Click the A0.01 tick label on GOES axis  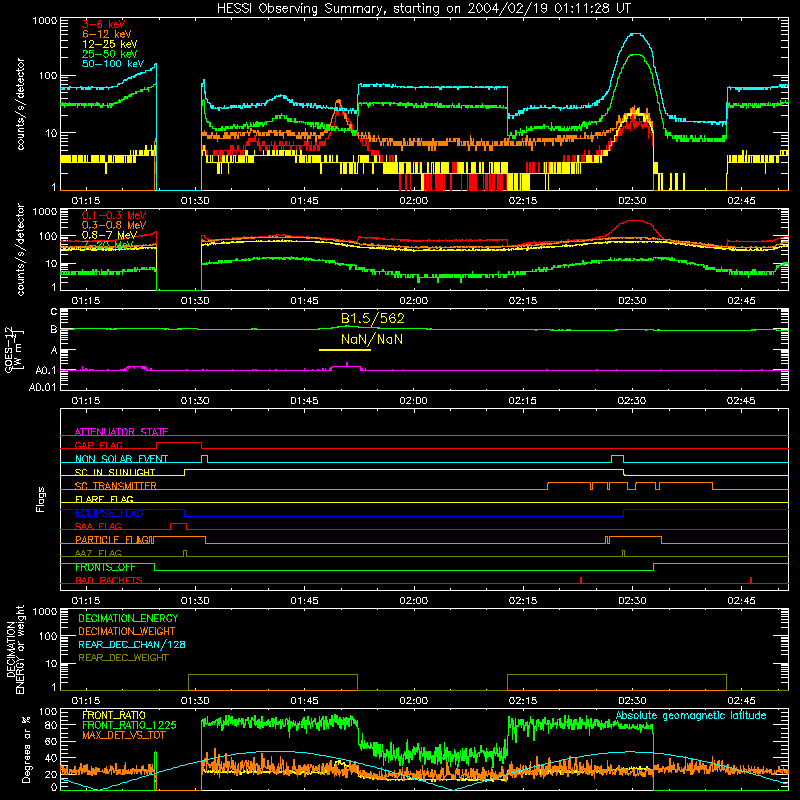pyautogui.click(x=43, y=388)
